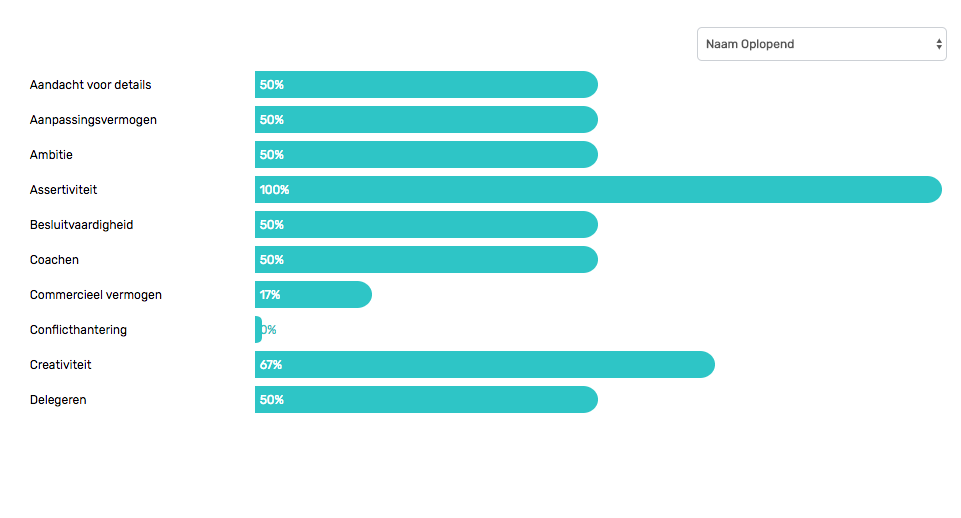
Task: Click the Commercieel vermogen 17% bar
Action: click(313, 294)
